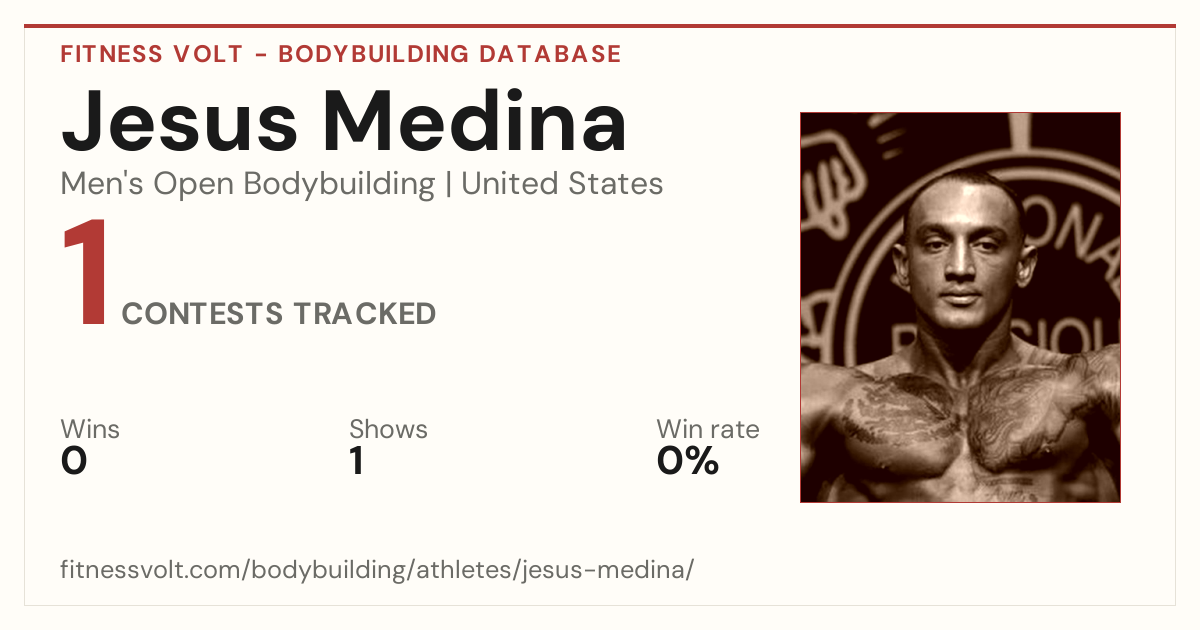1200x630 pixels.
Task: Click the Wins label
Action: tap(90, 429)
